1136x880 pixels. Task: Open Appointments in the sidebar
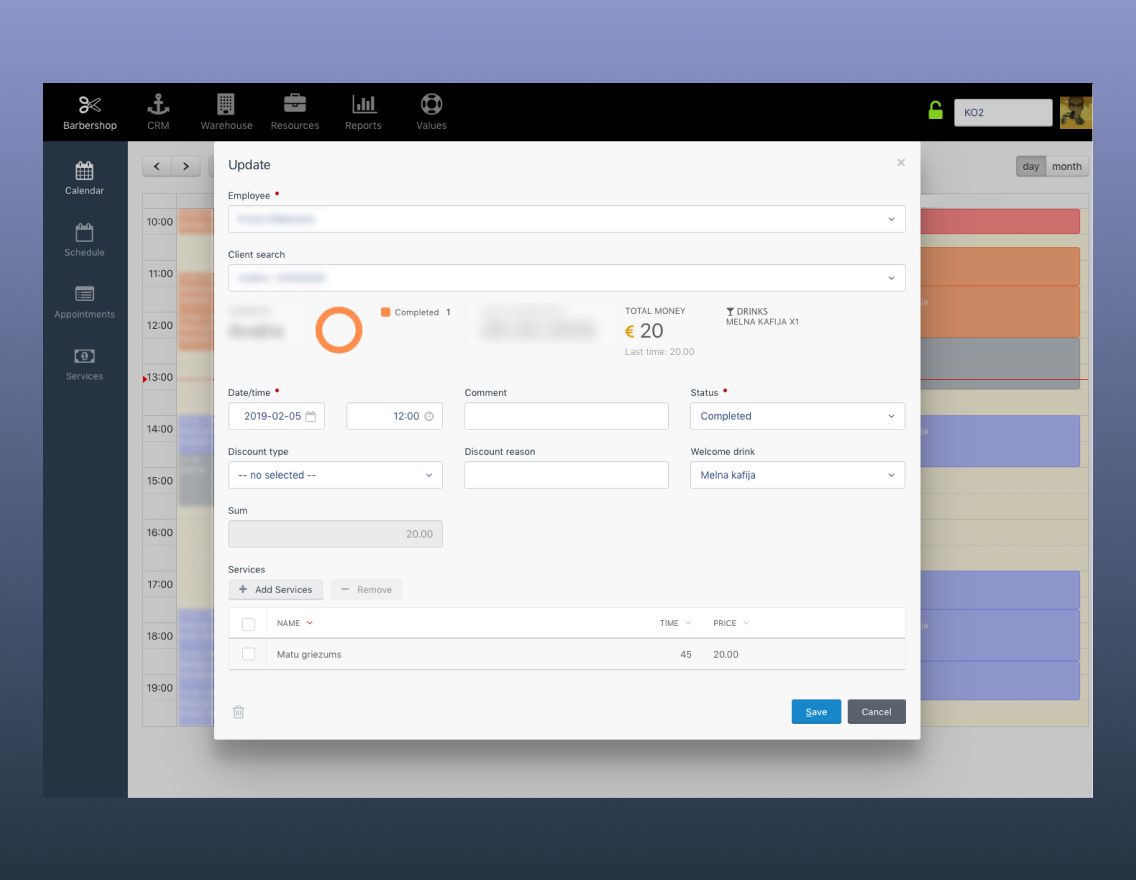(x=85, y=302)
